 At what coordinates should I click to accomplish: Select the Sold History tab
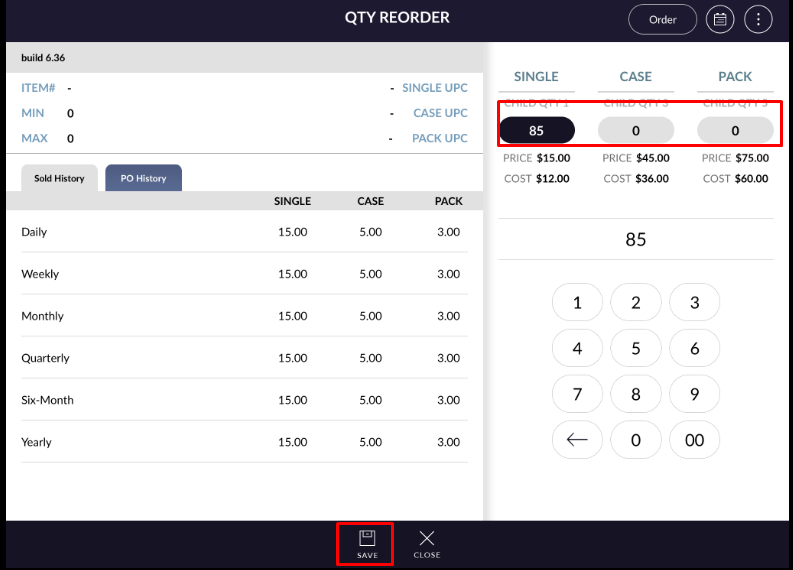coord(59,178)
